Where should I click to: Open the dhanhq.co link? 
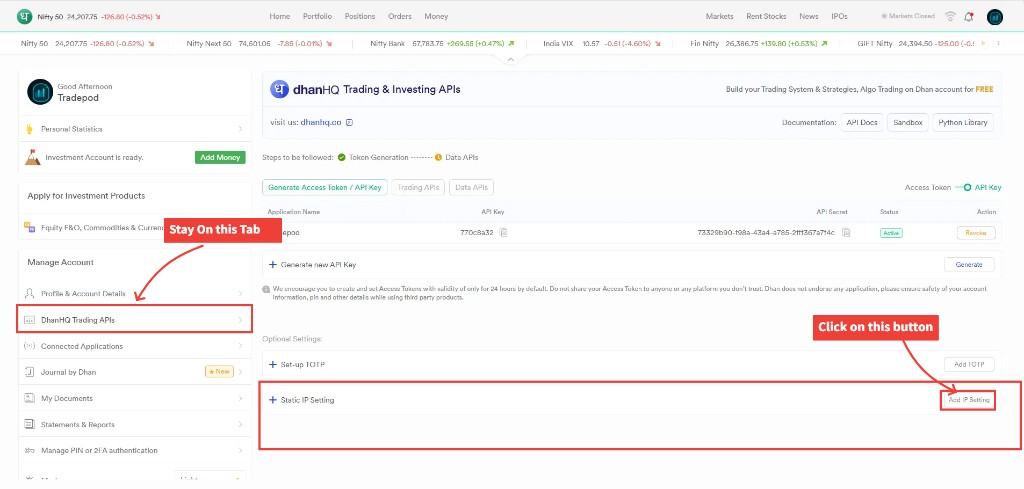[x=321, y=122]
